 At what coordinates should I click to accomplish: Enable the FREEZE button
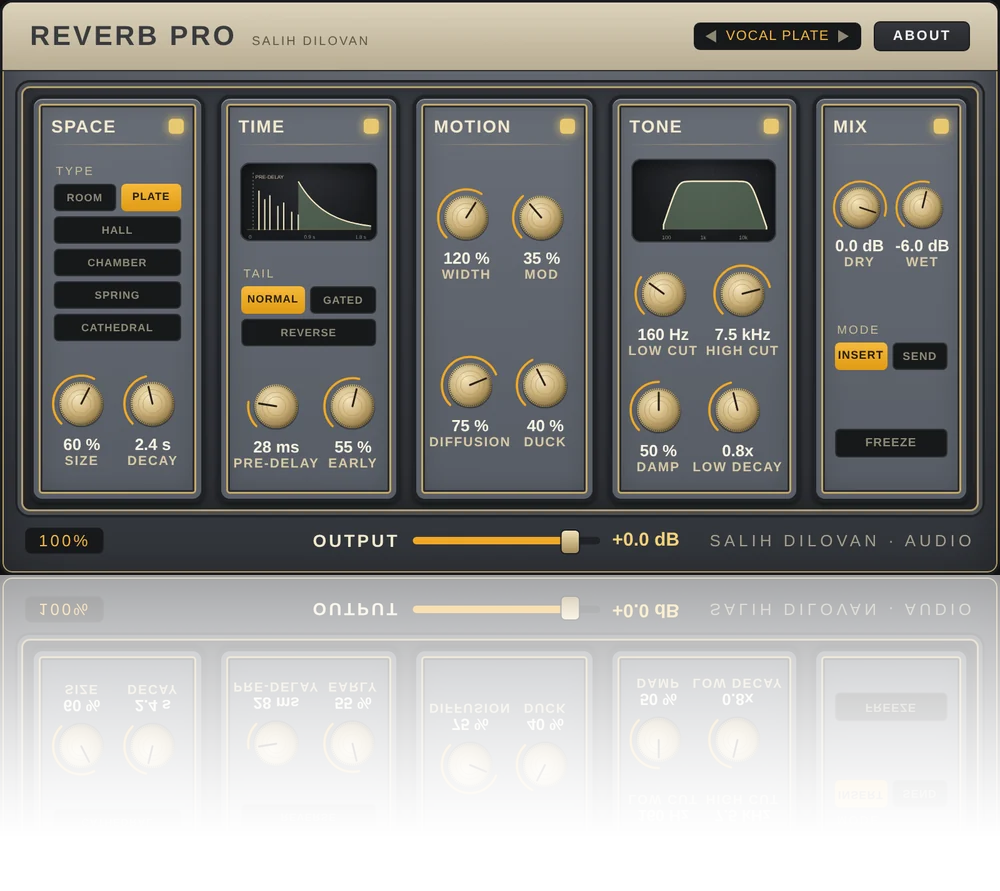(890, 443)
